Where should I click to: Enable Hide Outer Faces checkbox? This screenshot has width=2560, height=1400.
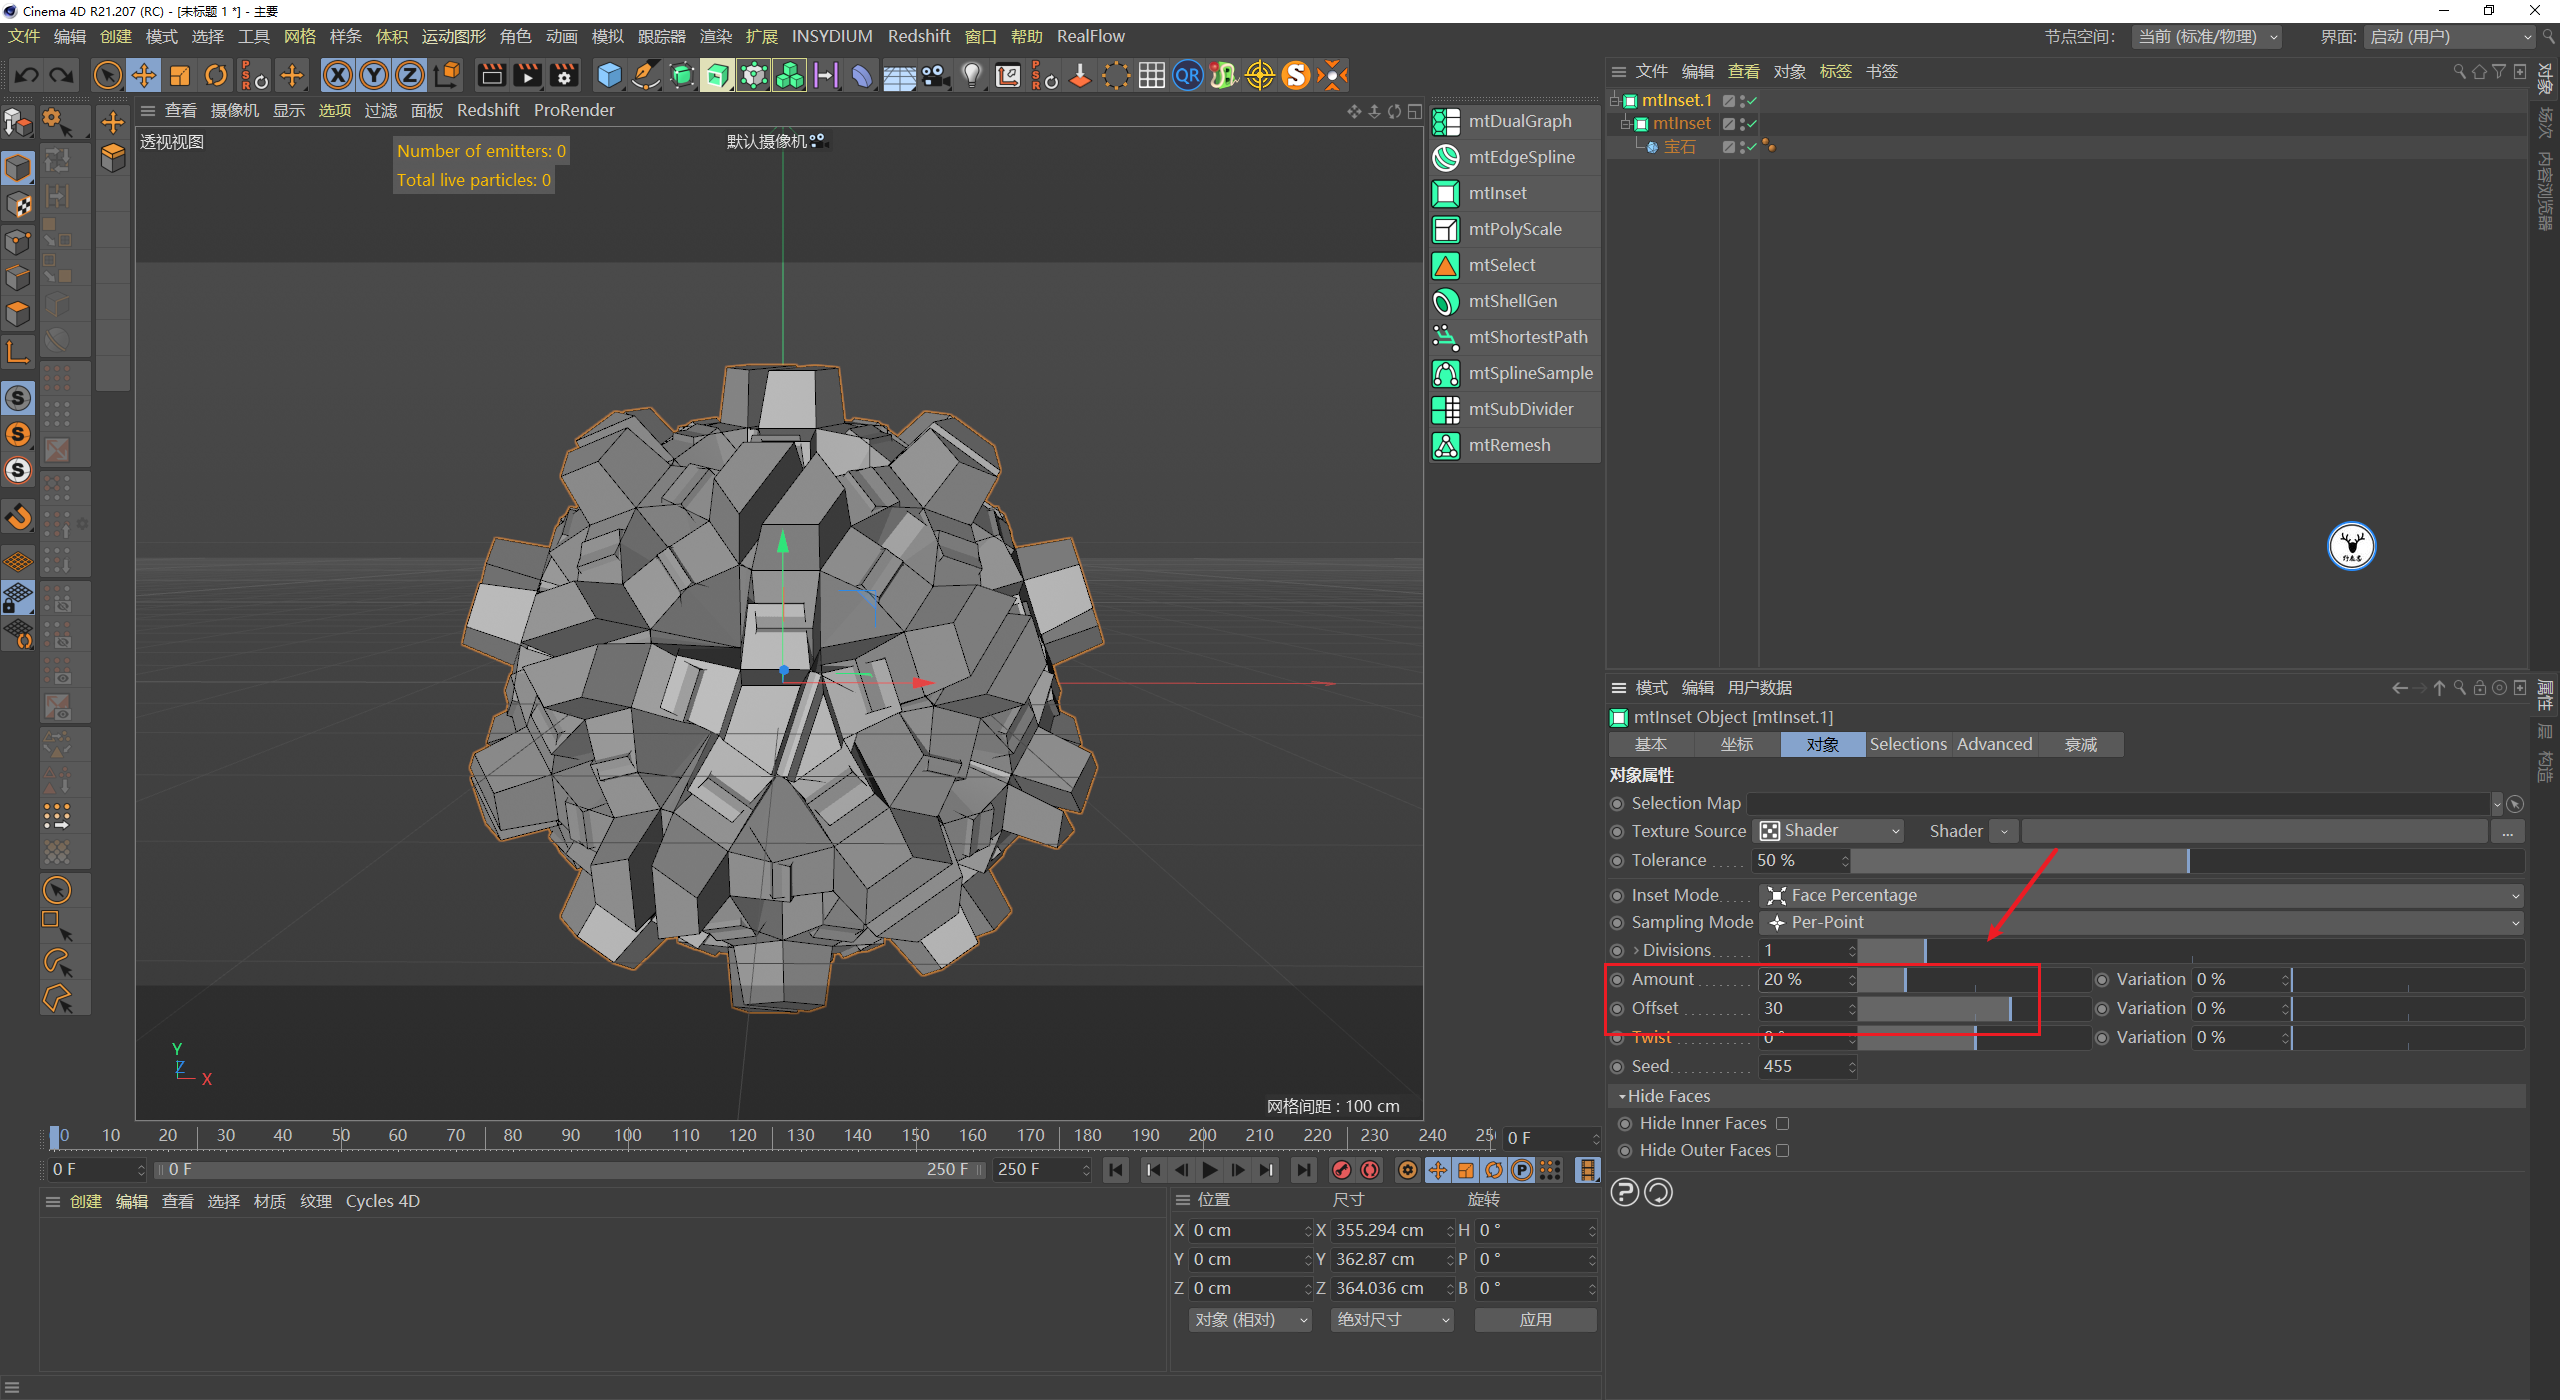pyautogui.click(x=1782, y=1151)
